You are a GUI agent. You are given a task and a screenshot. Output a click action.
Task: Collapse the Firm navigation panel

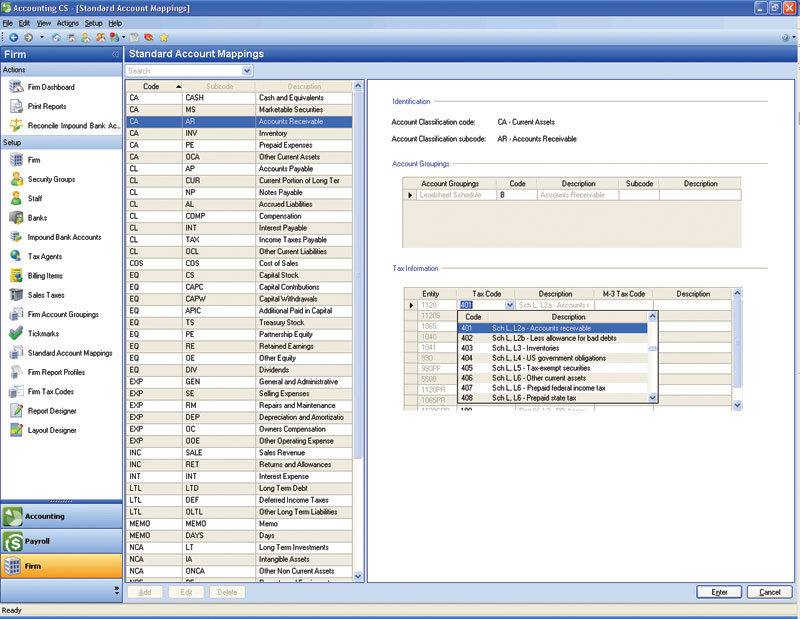point(115,54)
